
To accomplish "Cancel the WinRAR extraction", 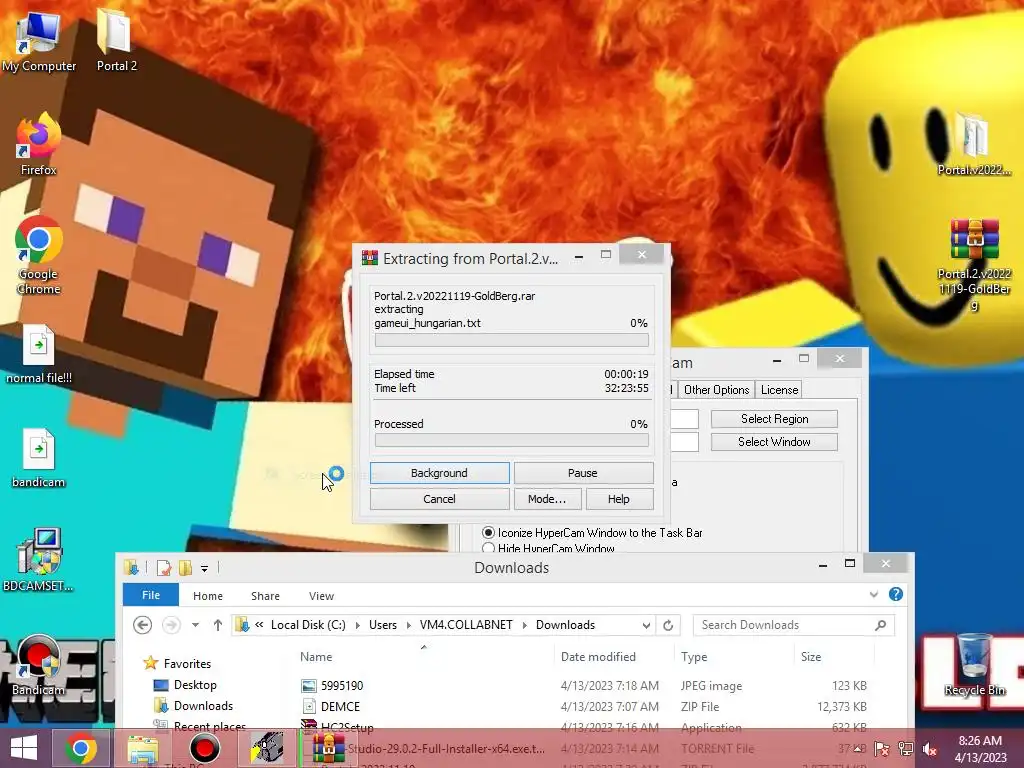I will point(440,499).
